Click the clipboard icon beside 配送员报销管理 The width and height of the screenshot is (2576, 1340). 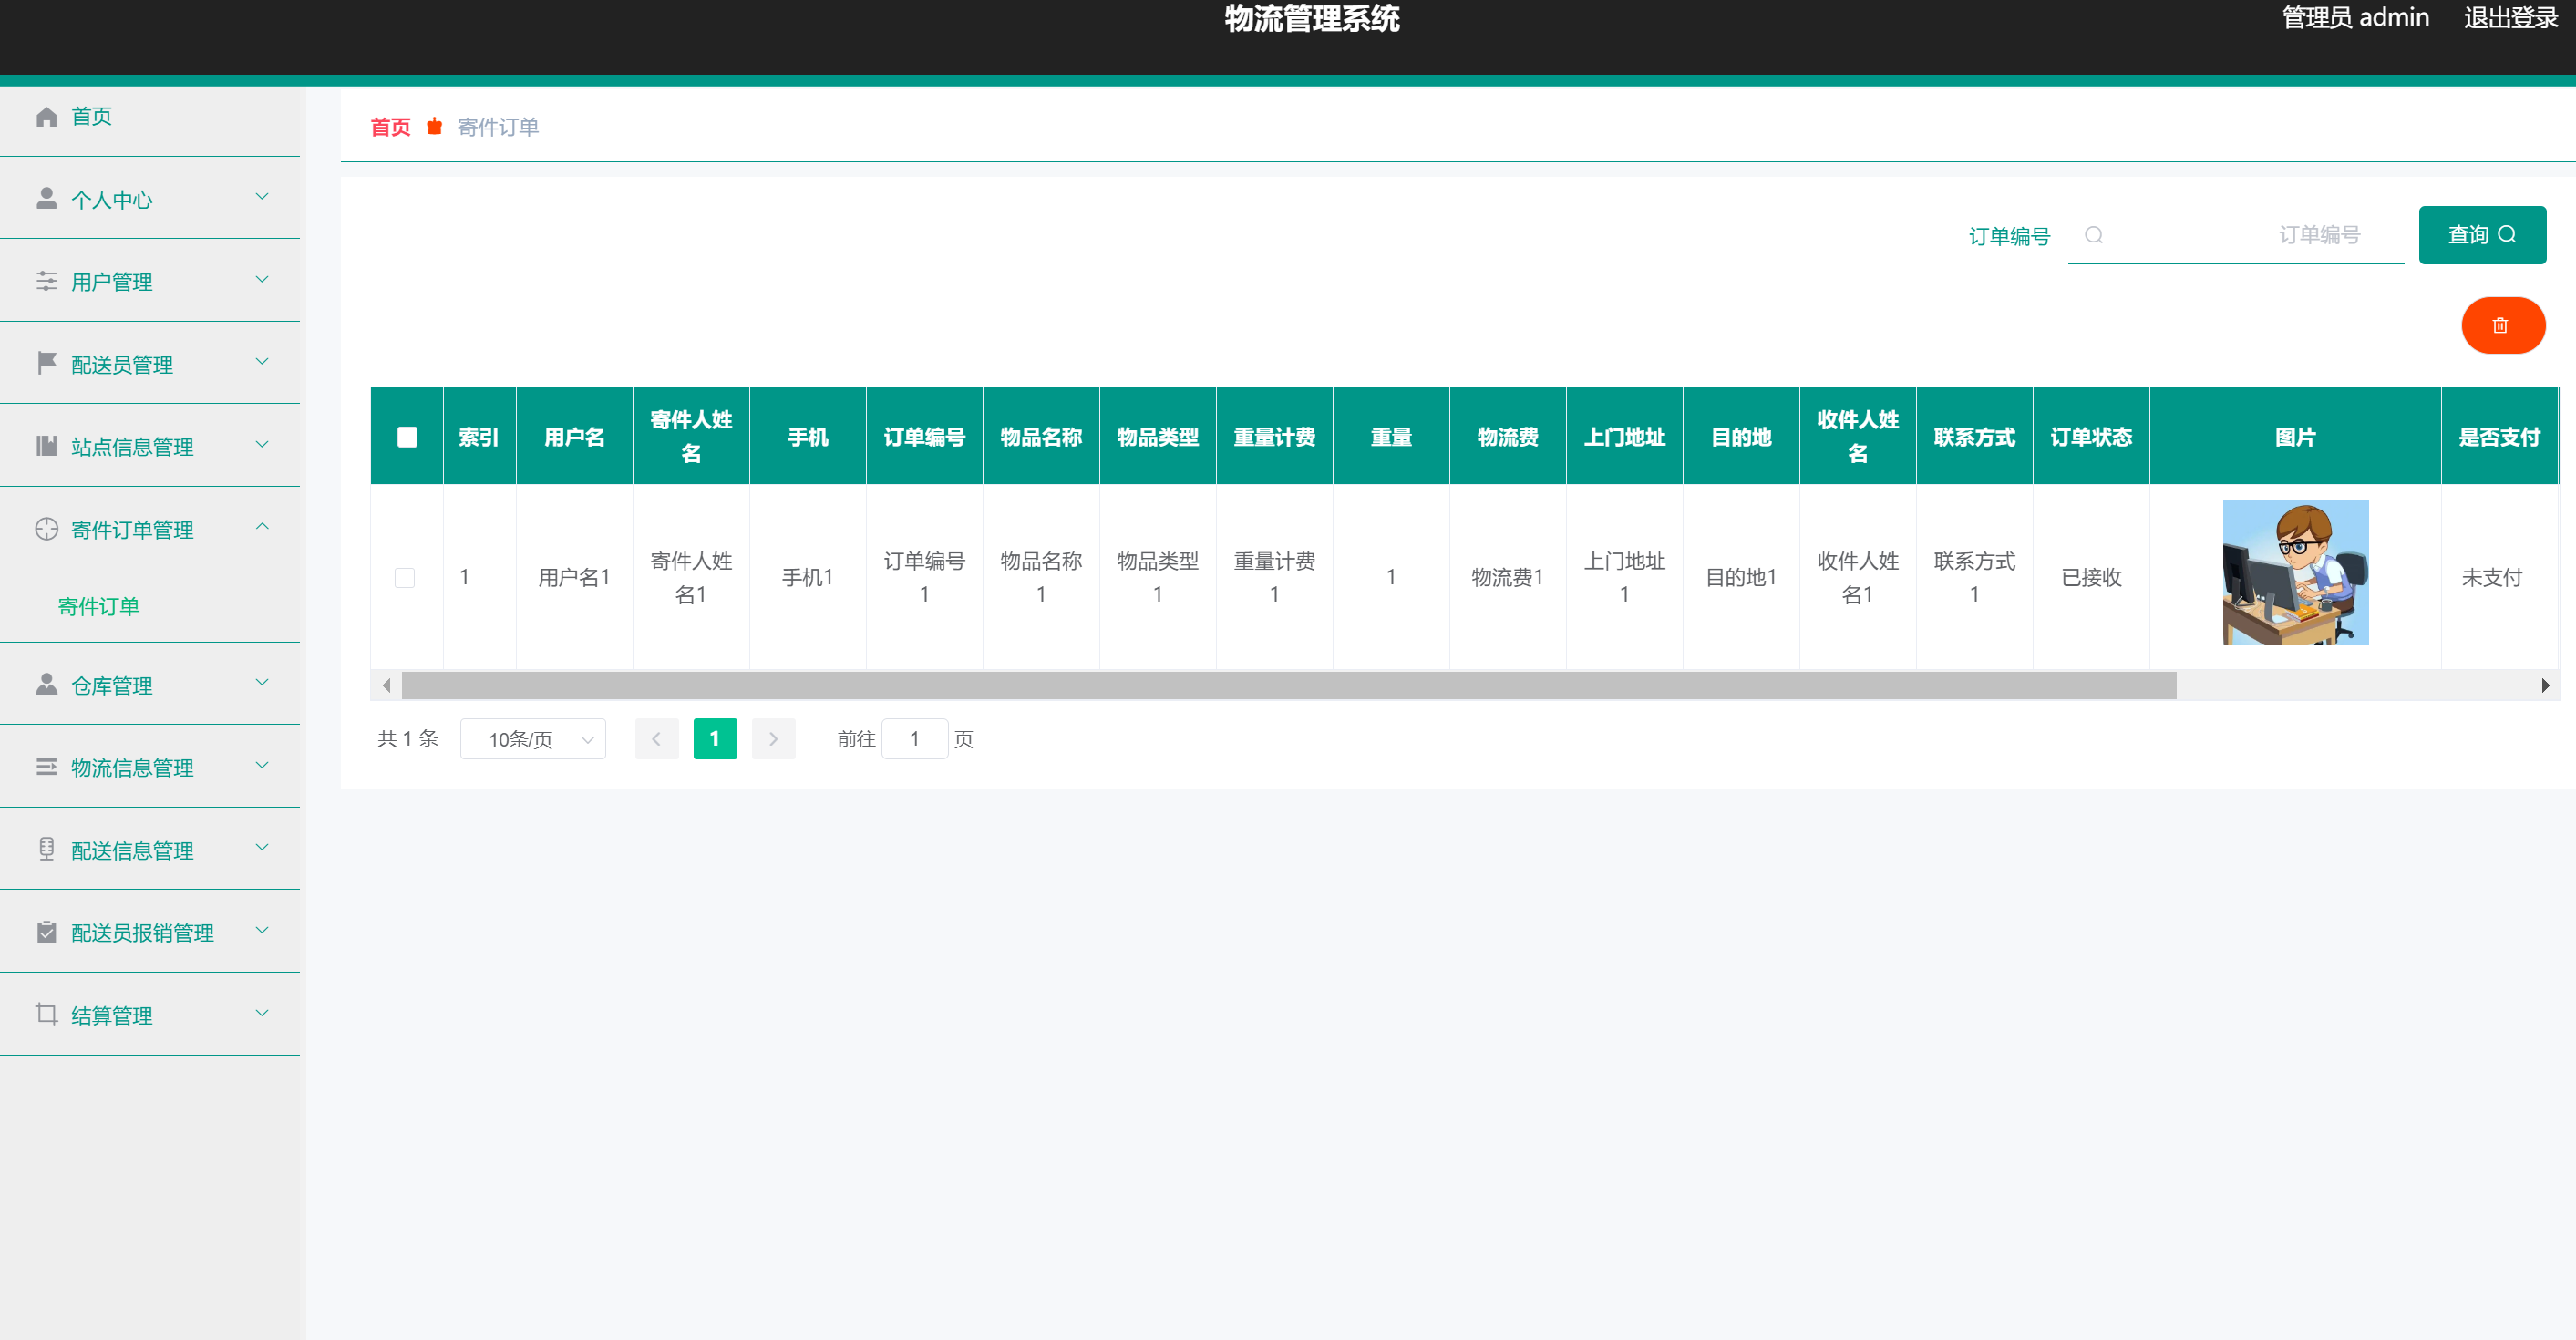point(46,932)
